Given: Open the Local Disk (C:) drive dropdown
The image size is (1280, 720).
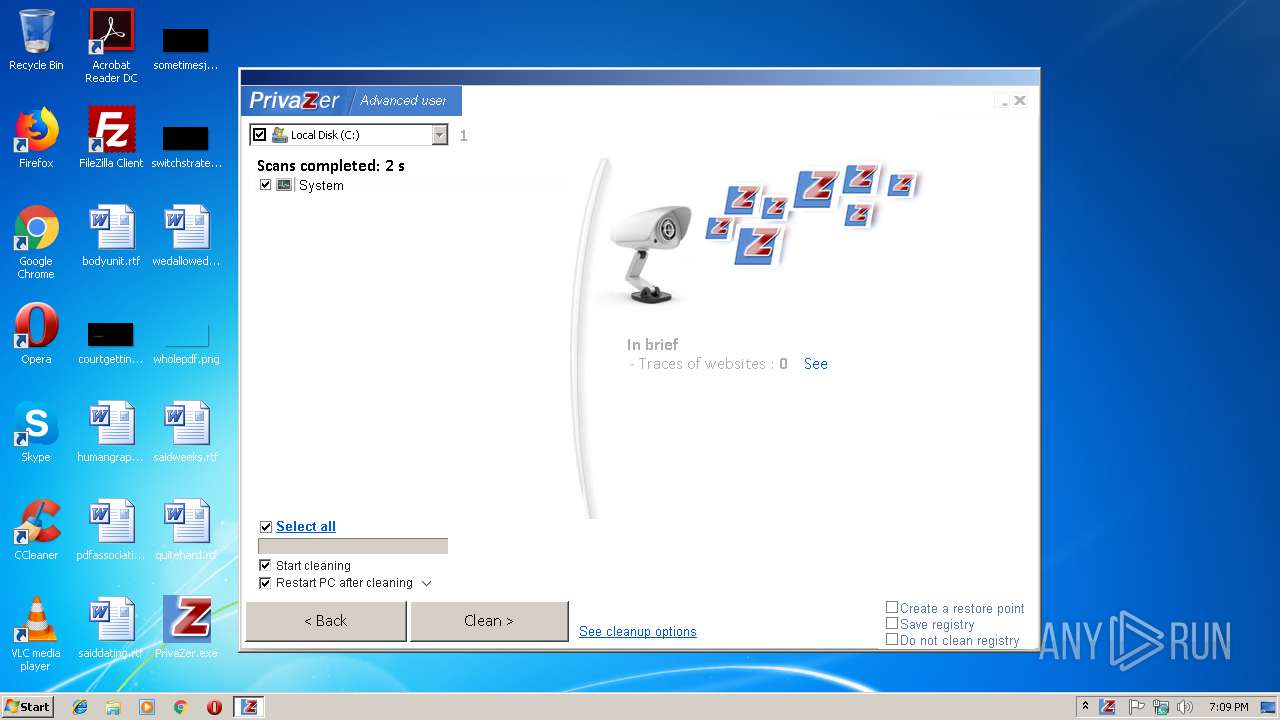Looking at the screenshot, I should 439,135.
